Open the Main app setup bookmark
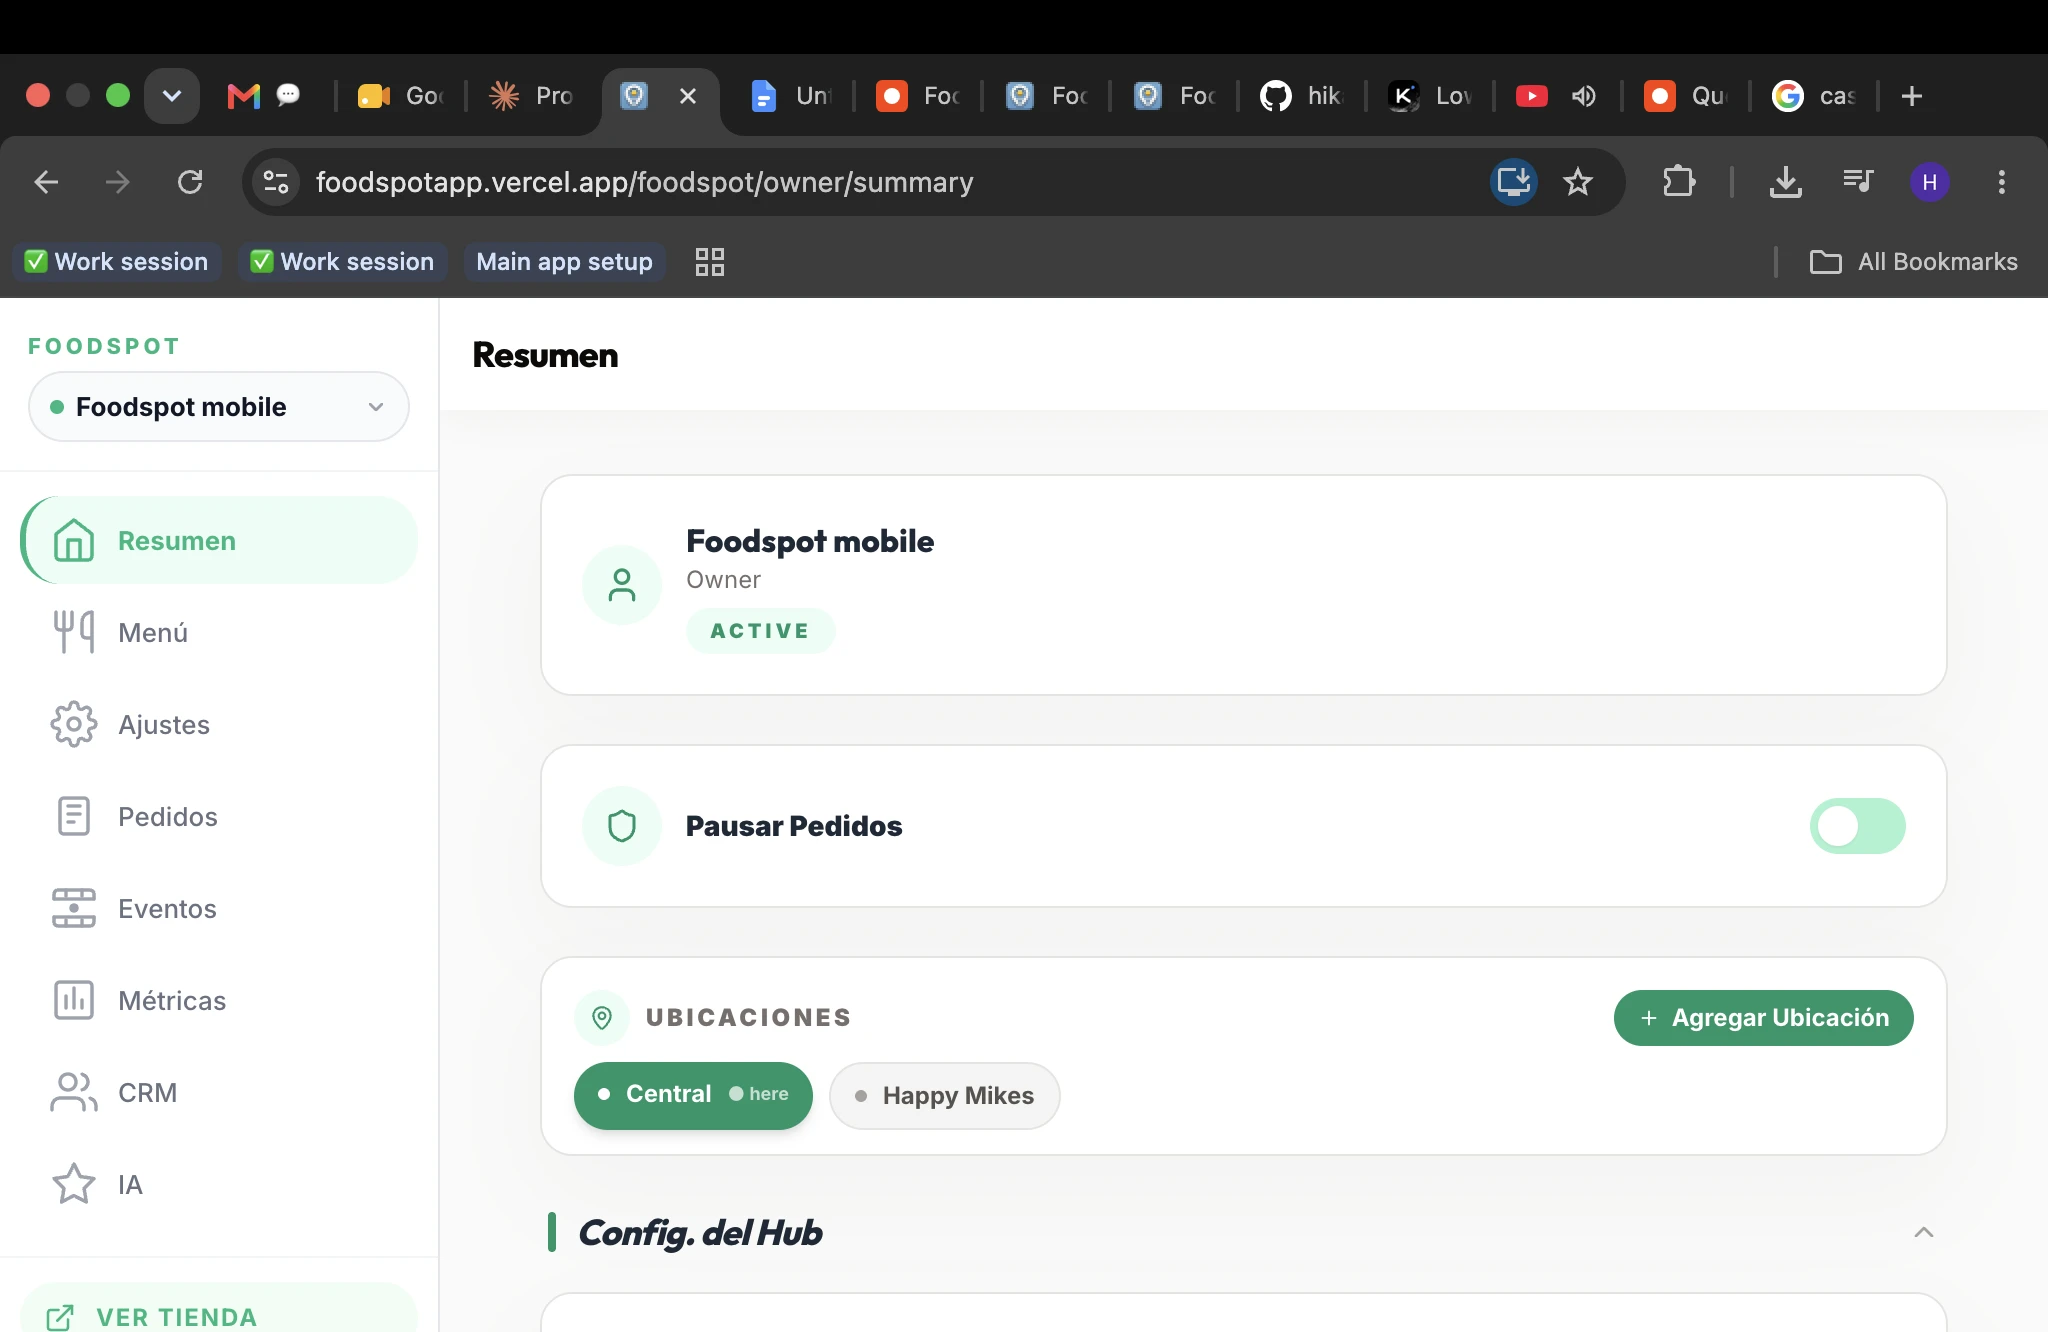Screen dimensions: 2048x1332 (x=564, y=262)
